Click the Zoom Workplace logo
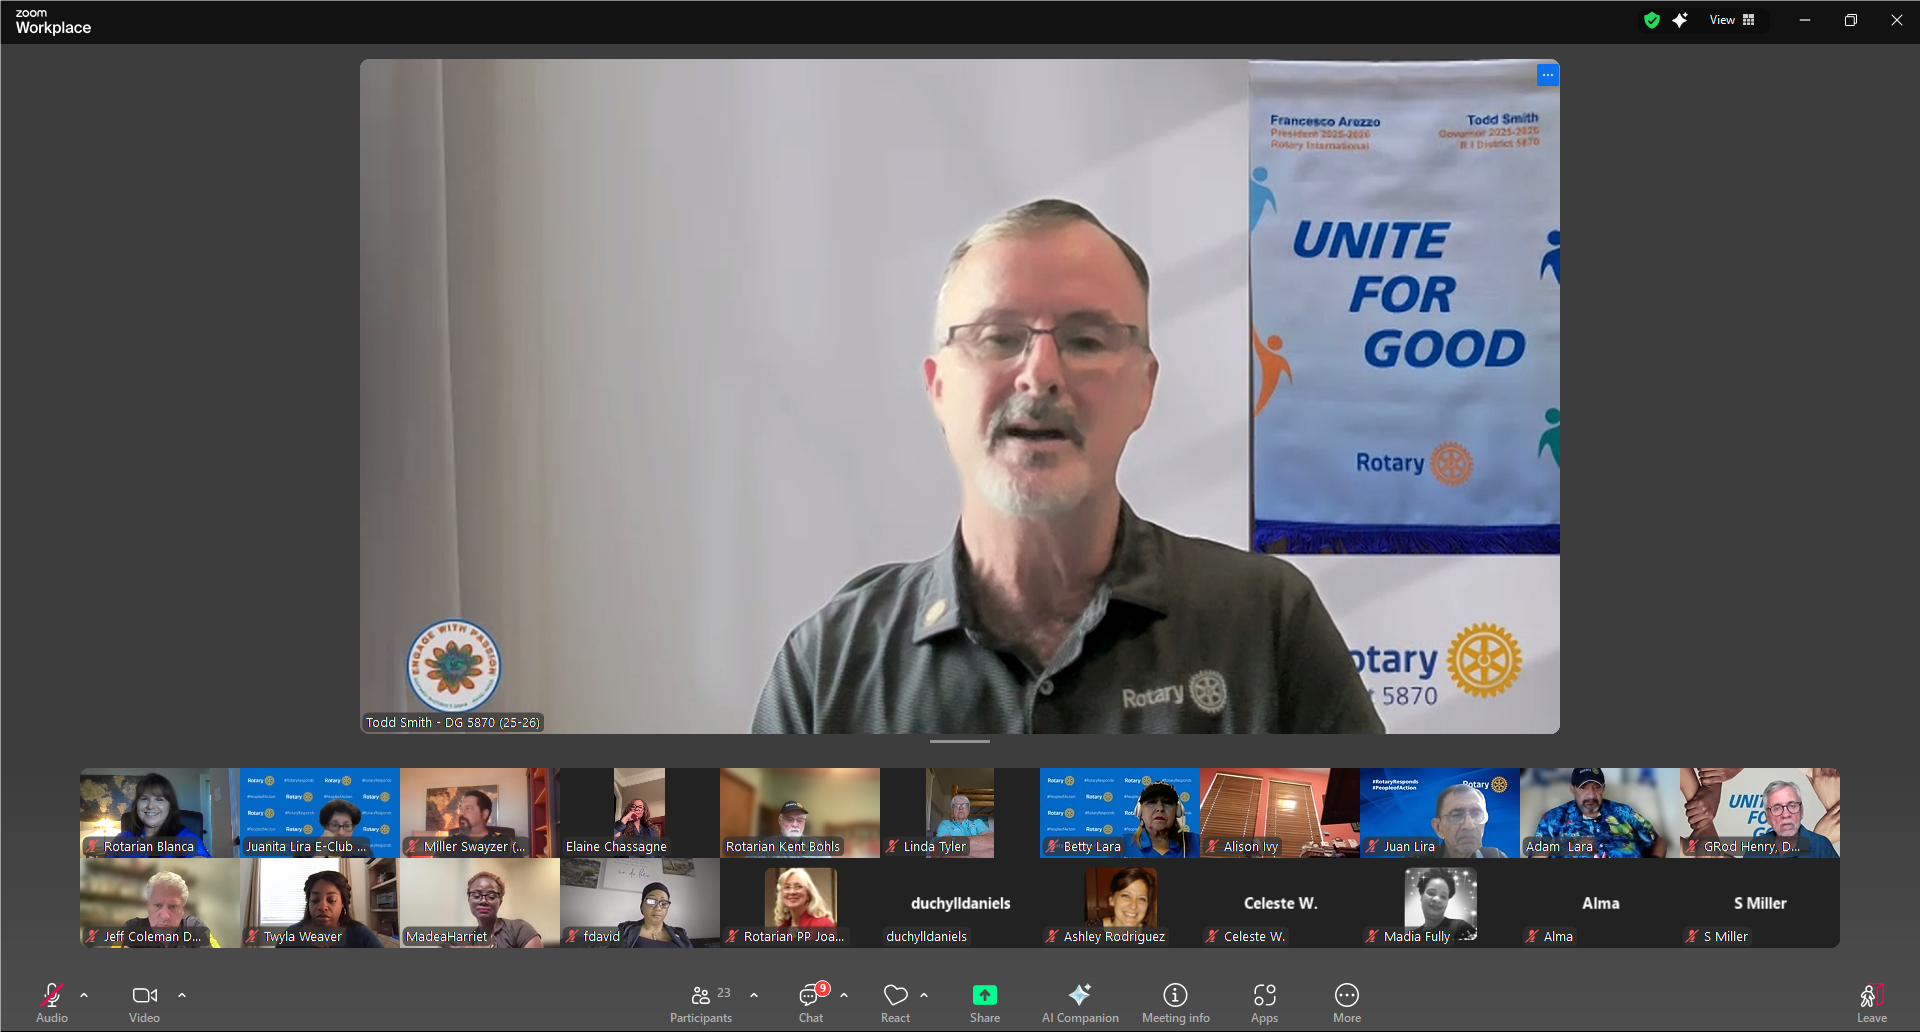 pyautogui.click(x=53, y=21)
